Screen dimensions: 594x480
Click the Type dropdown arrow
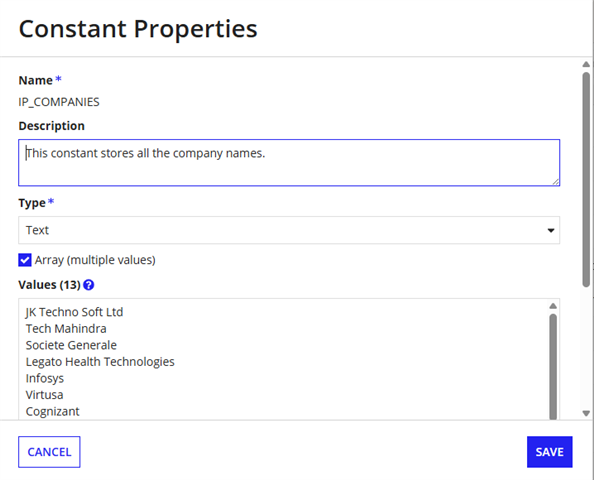pos(551,230)
